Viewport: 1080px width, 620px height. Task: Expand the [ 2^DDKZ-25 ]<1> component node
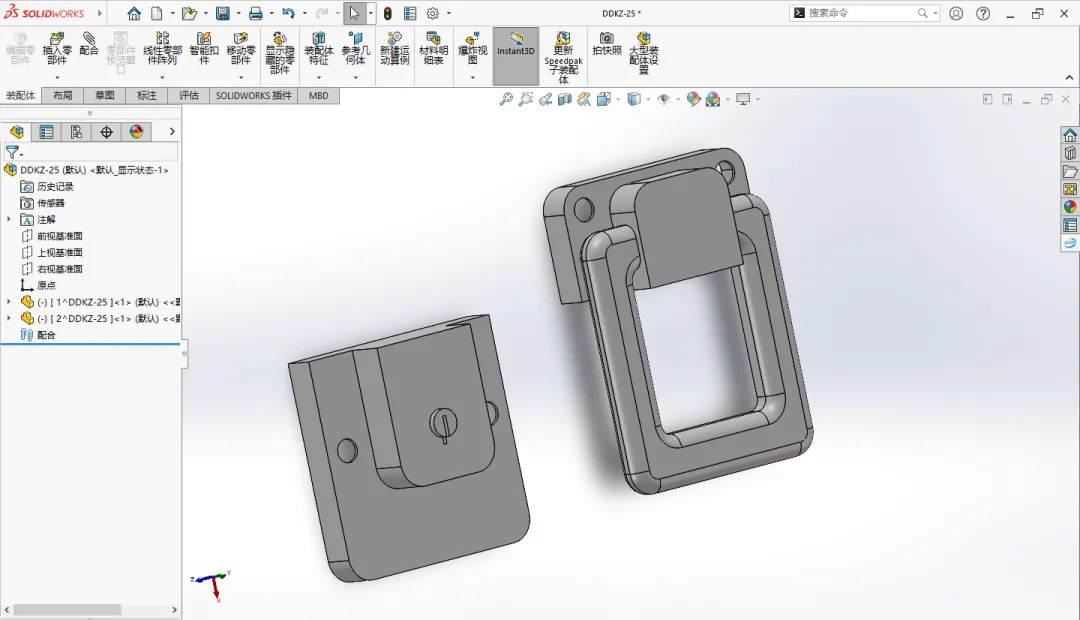pyautogui.click(x=9, y=318)
